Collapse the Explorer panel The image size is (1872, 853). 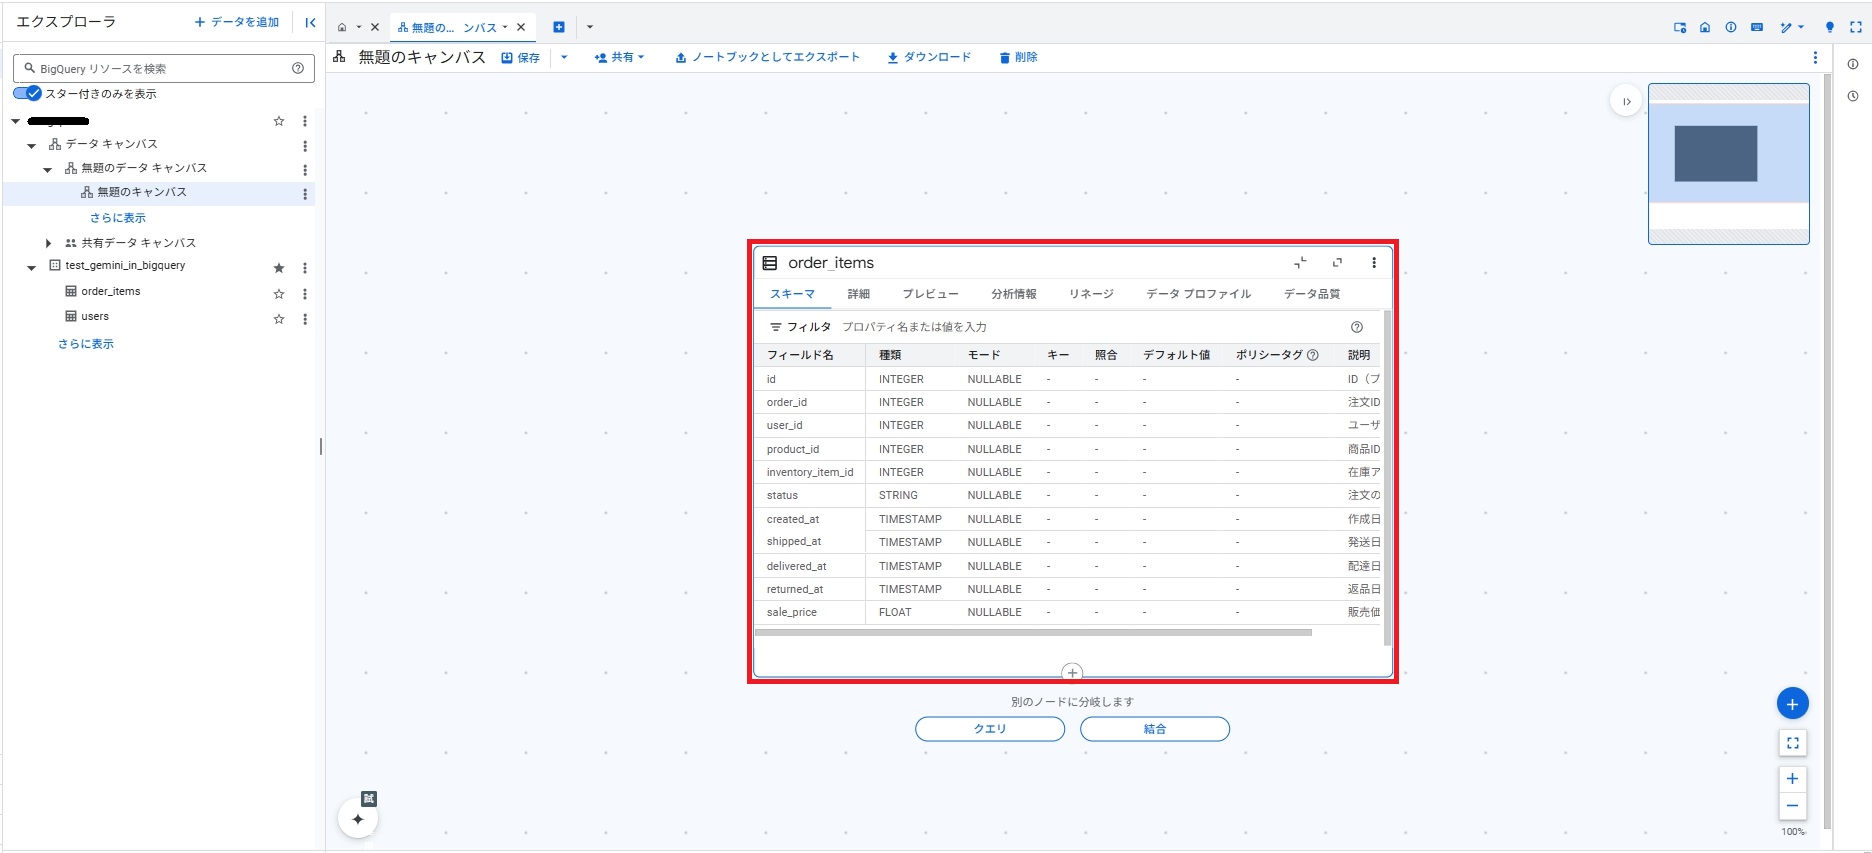(310, 22)
